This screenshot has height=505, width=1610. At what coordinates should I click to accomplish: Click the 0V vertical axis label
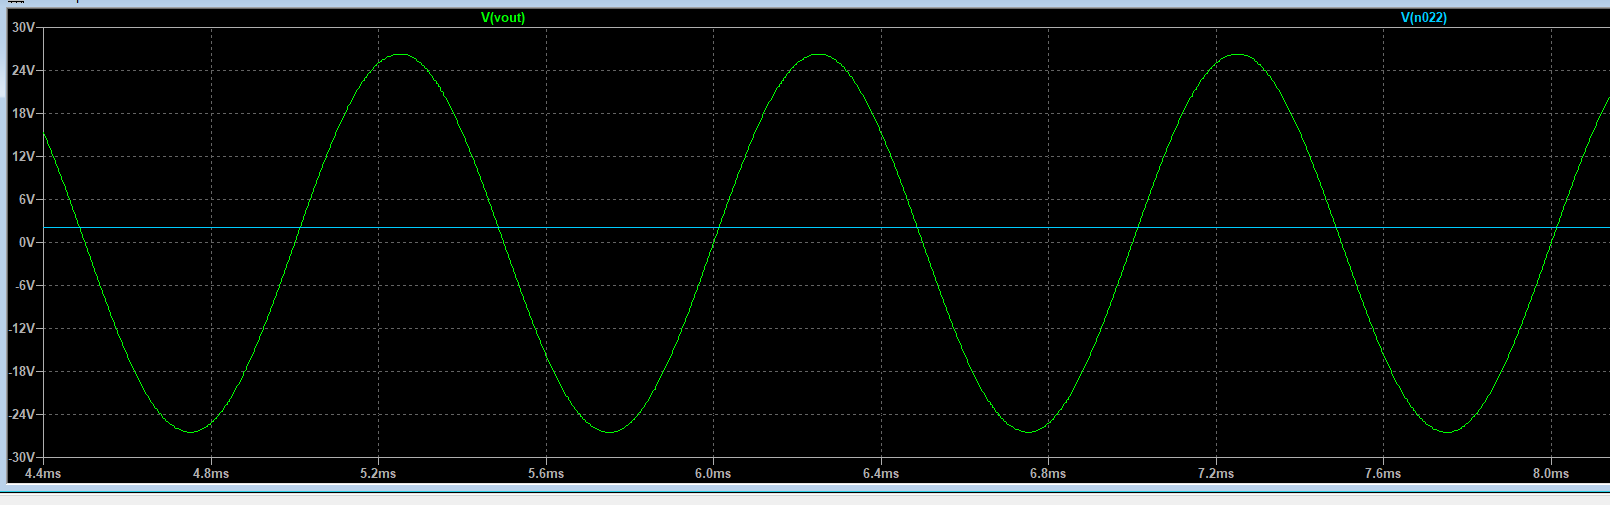(26, 243)
